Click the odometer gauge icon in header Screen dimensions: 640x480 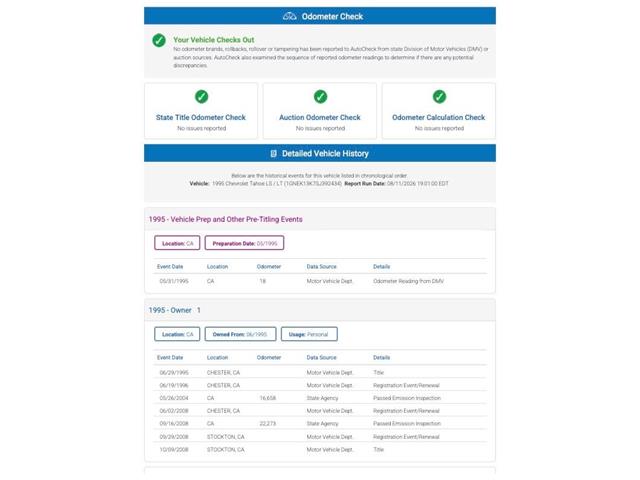pyautogui.click(x=289, y=16)
